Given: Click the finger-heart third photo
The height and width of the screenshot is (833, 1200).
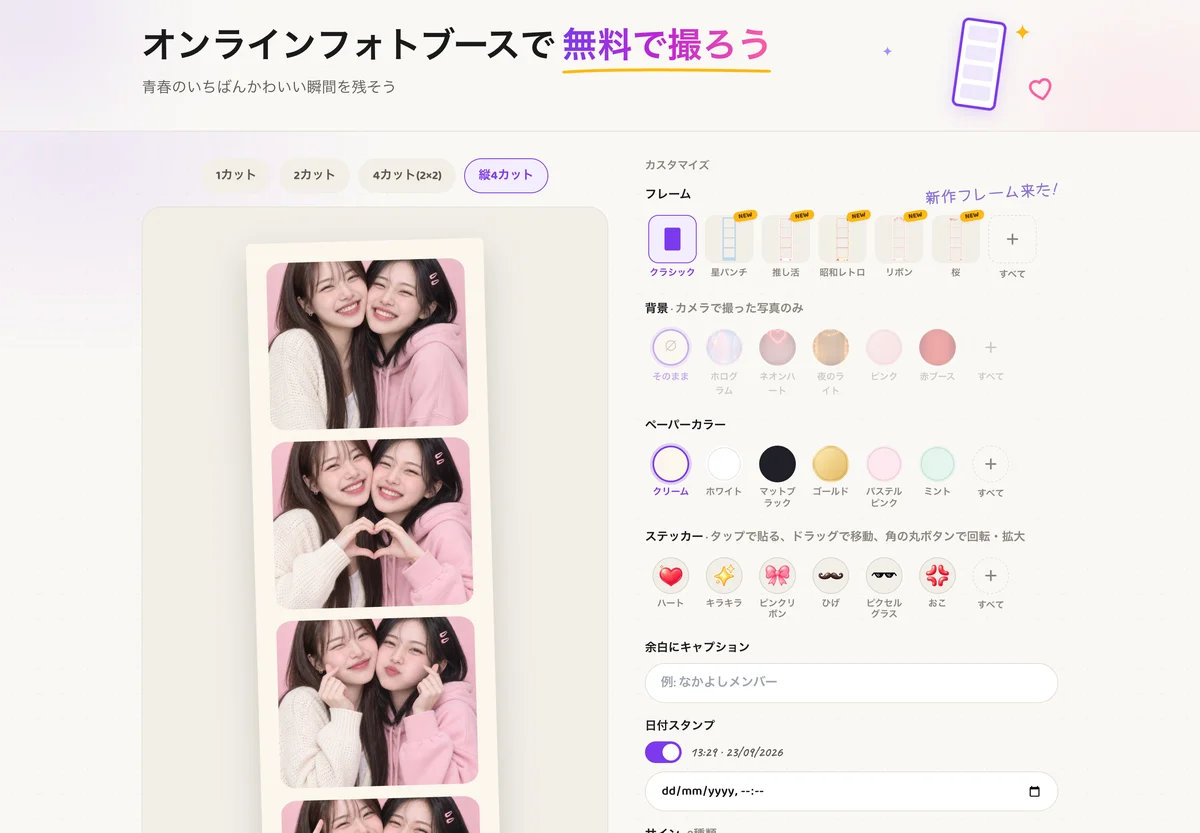Looking at the screenshot, I should (x=377, y=702).
